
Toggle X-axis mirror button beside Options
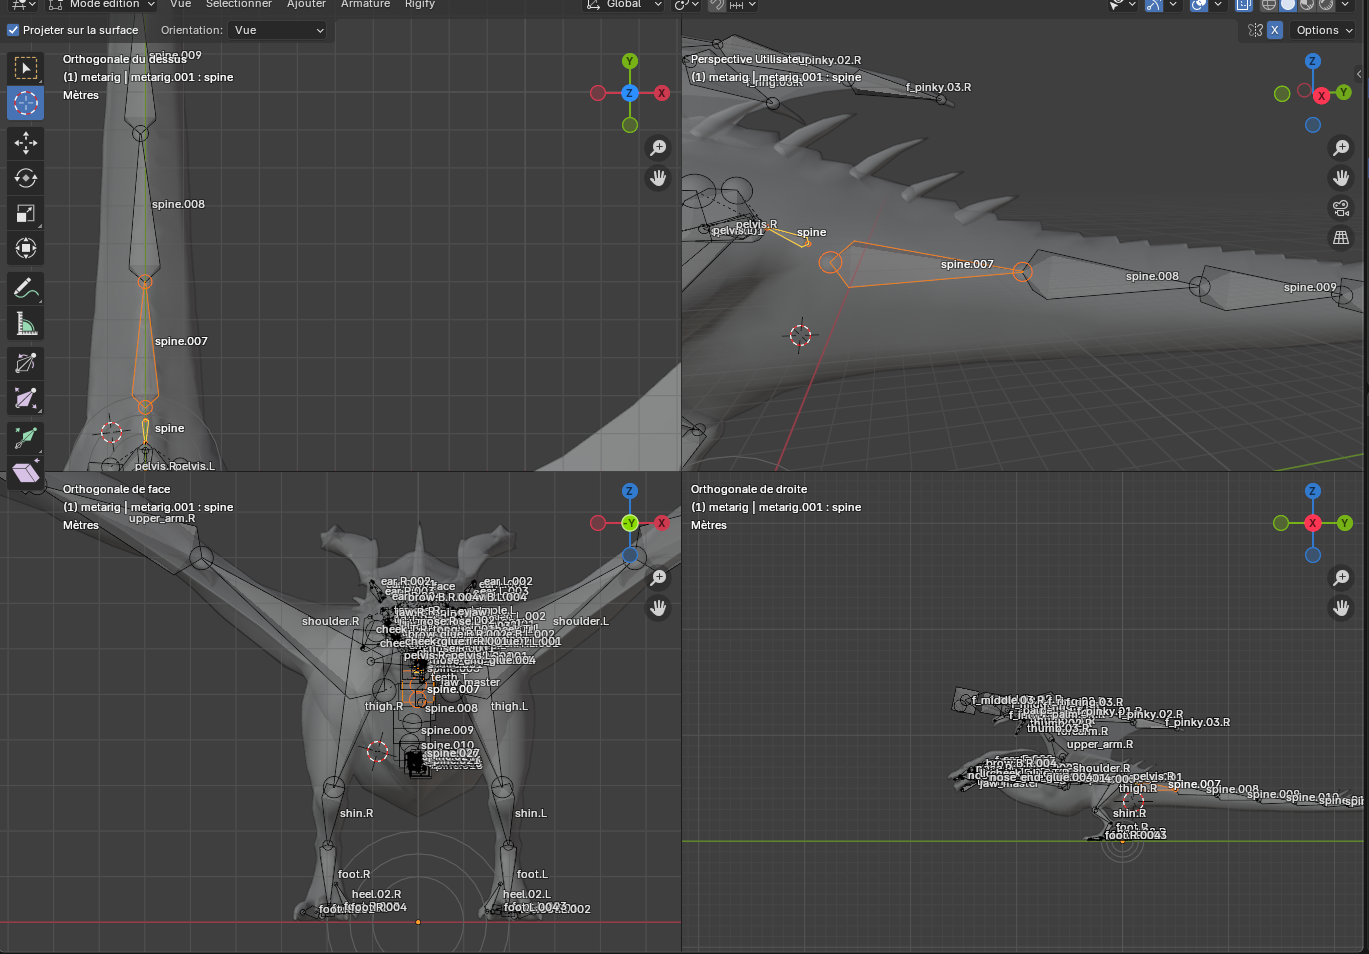1275,30
